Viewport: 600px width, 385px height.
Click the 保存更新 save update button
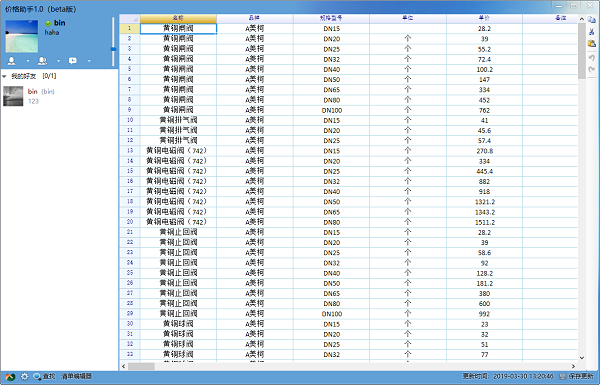(x=576, y=377)
